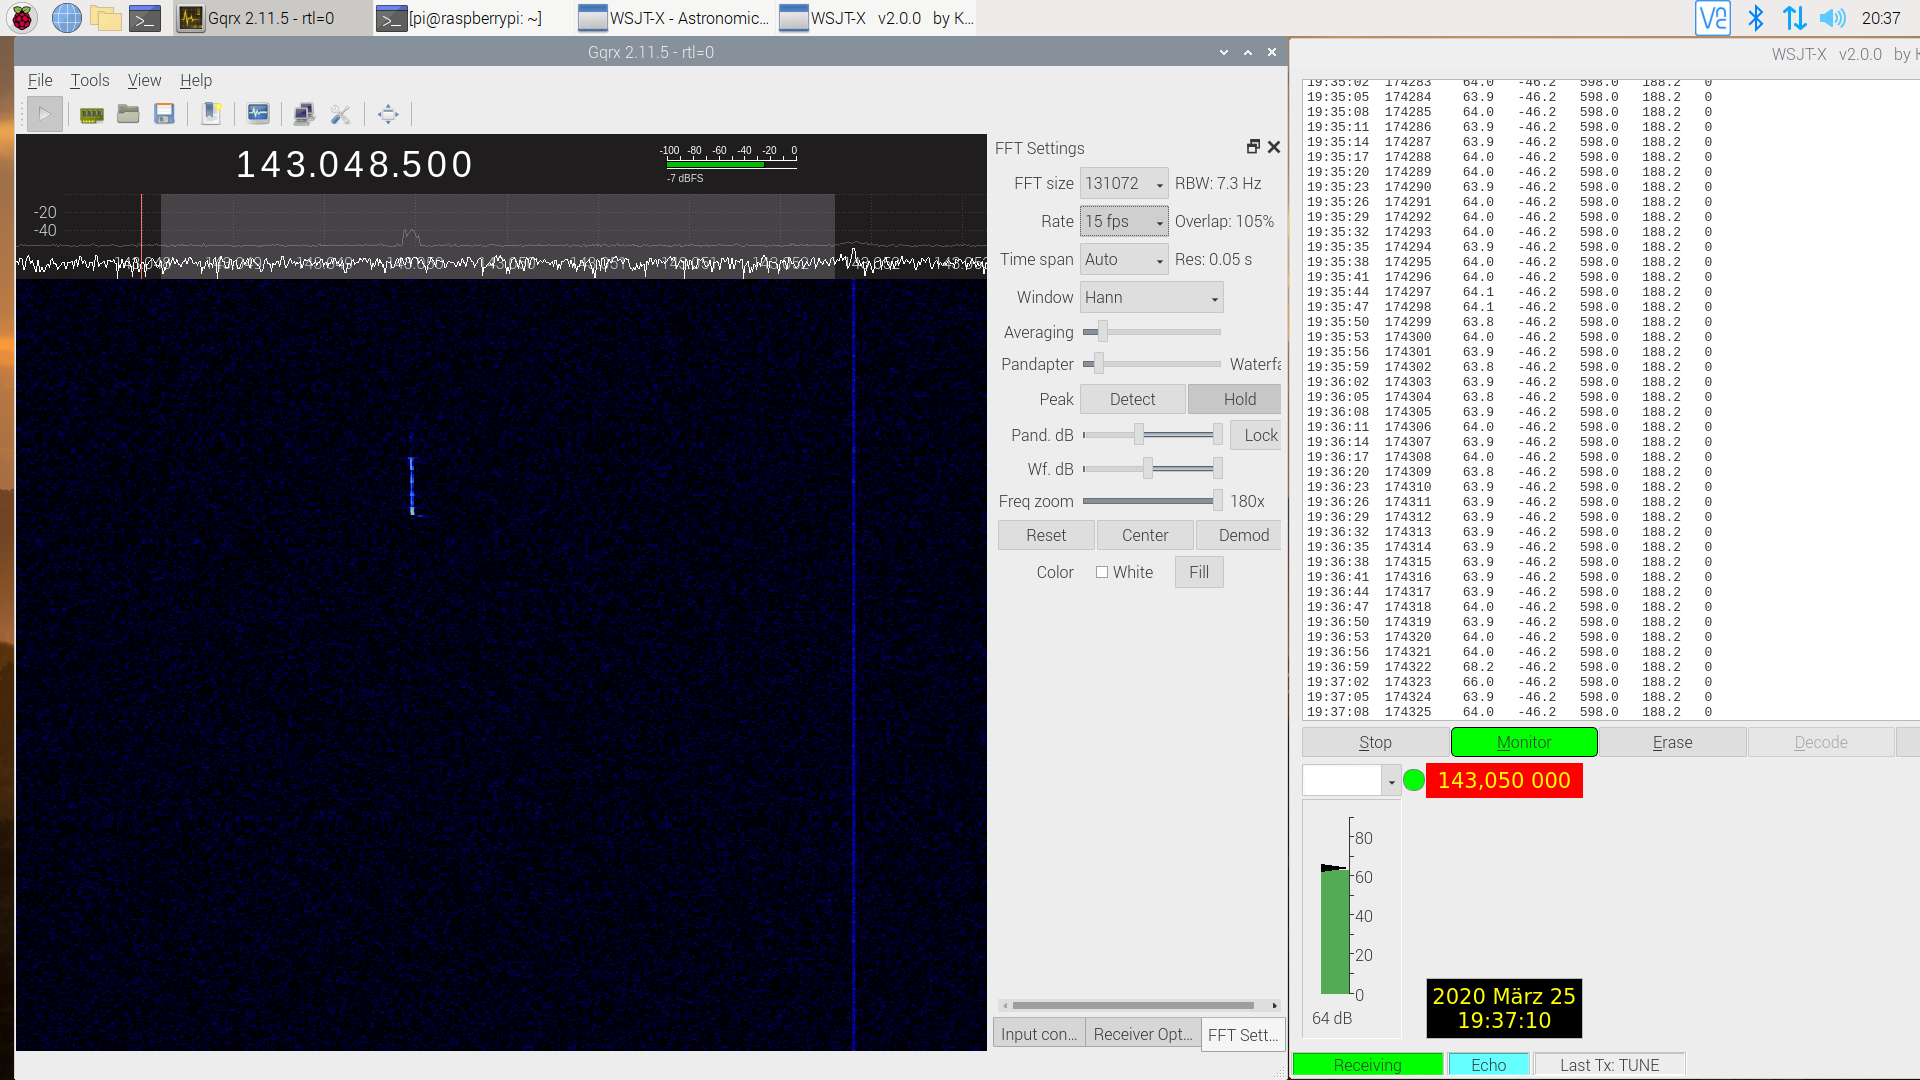Roll up the Gqrx window titlebar arrow
This screenshot has height=1080, width=1920.
(x=1224, y=52)
